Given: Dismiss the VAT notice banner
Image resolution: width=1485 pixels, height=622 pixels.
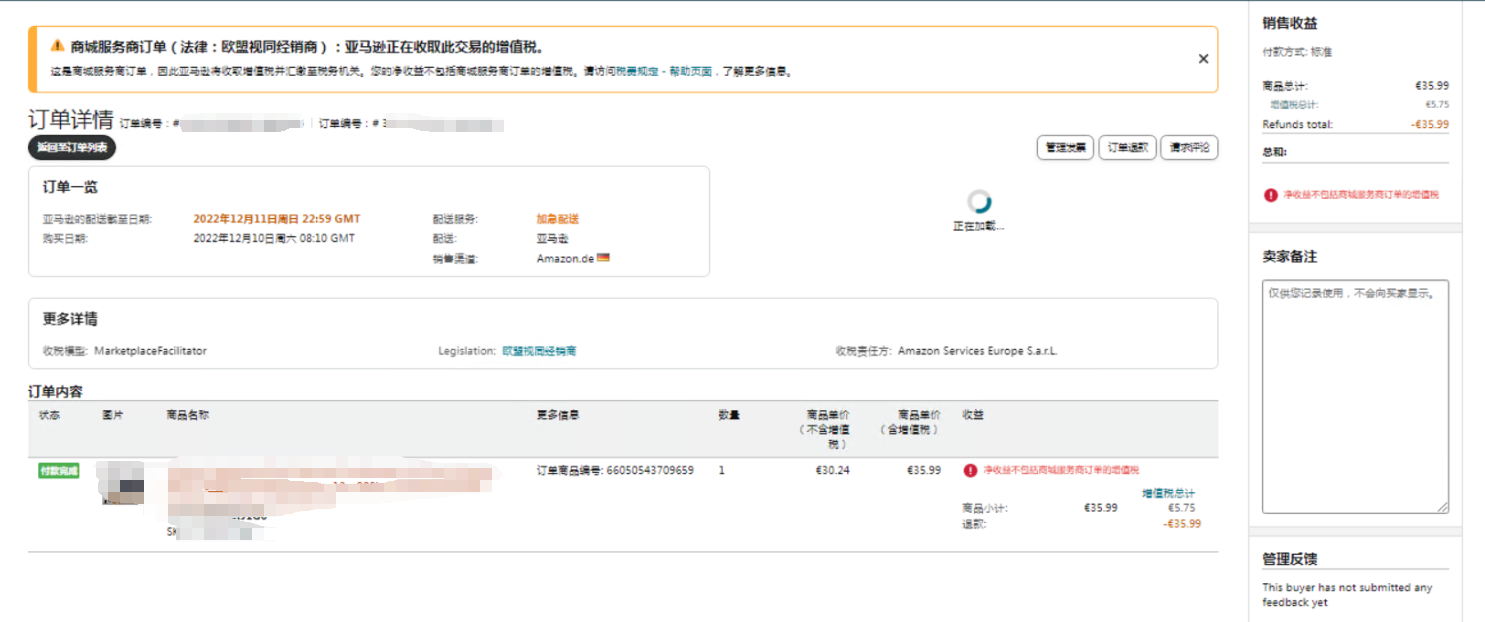Looking at the screenshot, I should coord(1203,59).
